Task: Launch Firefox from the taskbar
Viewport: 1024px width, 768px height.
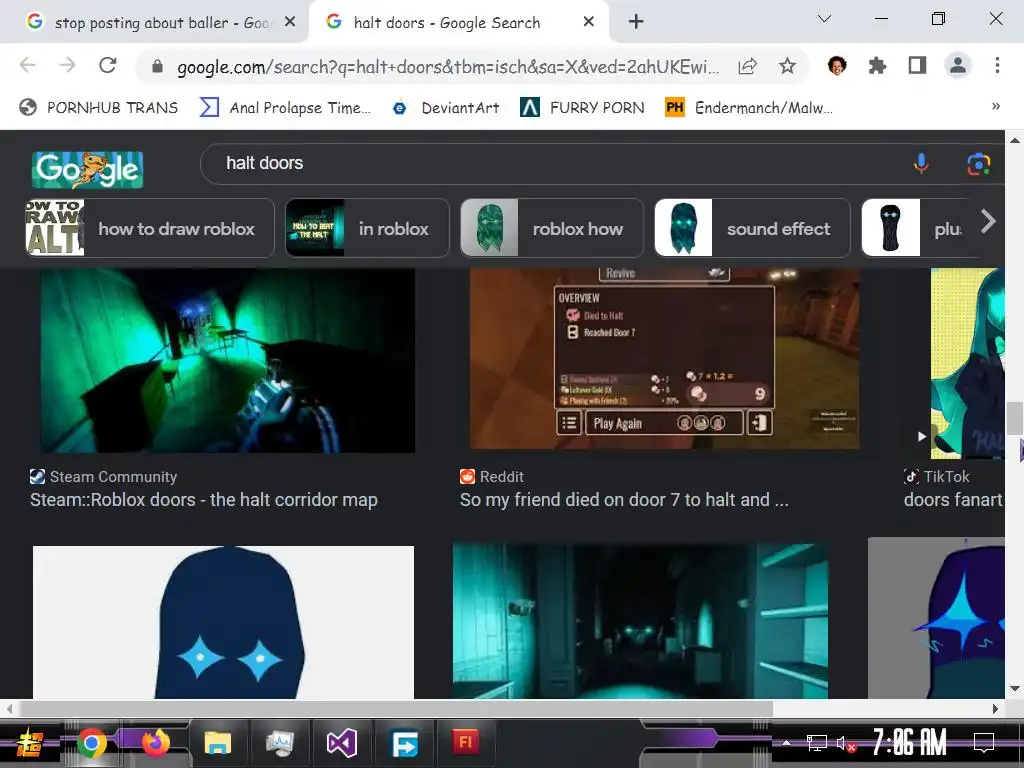Action: point(155,743)
